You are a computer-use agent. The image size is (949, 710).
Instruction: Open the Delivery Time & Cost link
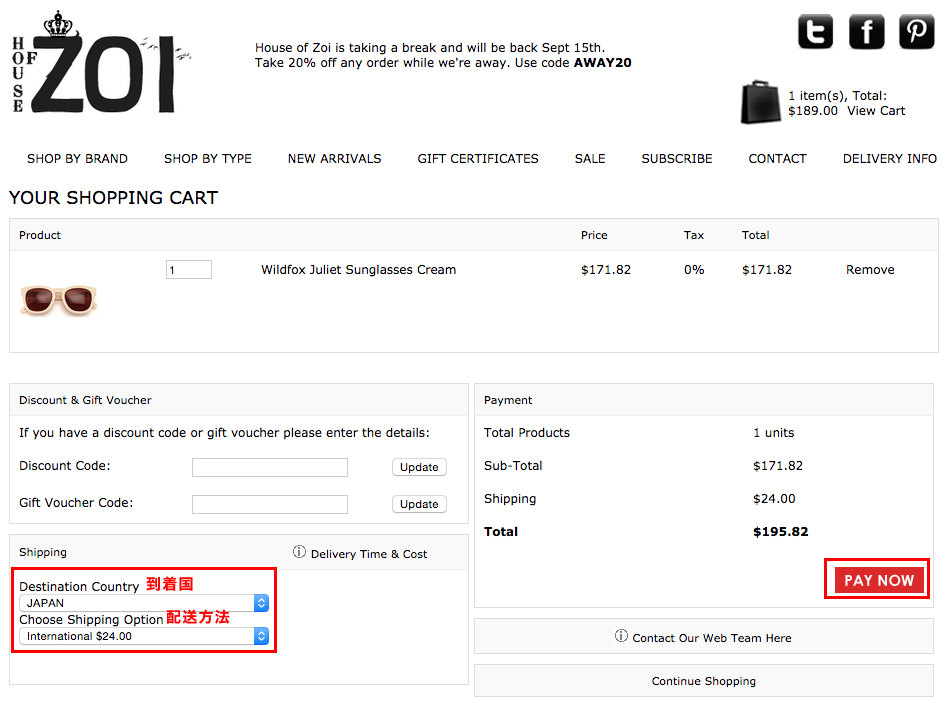click(x=369, y=554)
